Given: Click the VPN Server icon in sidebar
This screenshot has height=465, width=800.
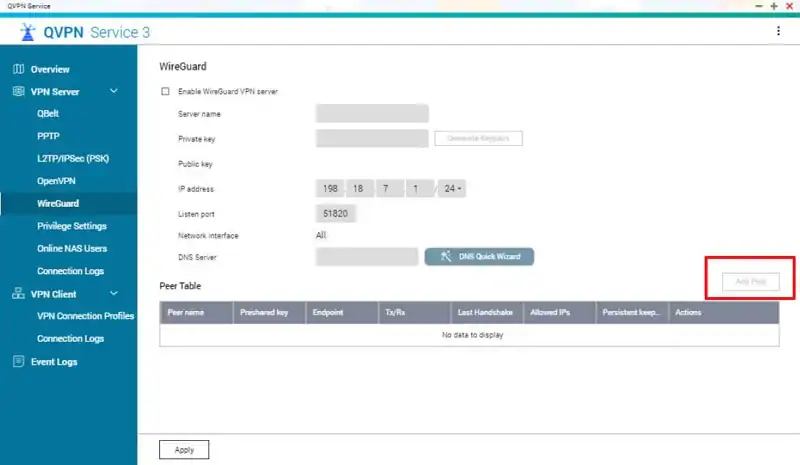Looking at the screenshot, I should (19, 91).
